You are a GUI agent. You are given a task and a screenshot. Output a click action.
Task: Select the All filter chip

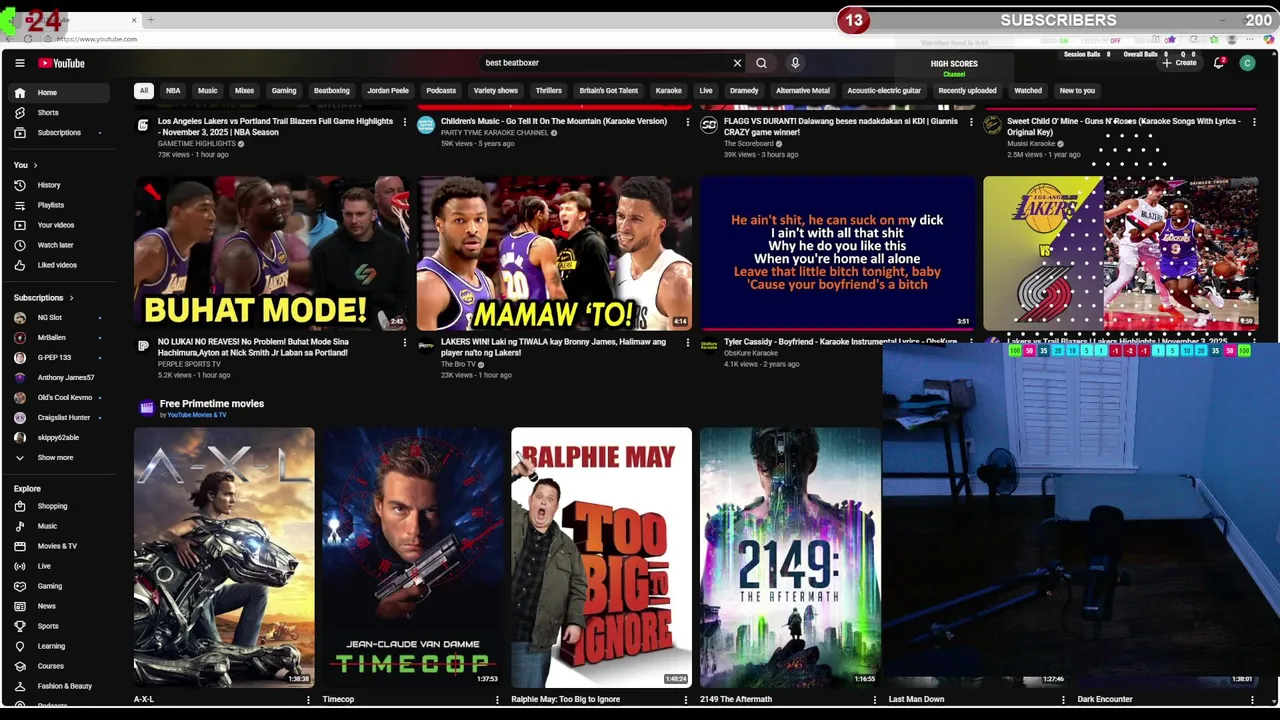[143, 91]
